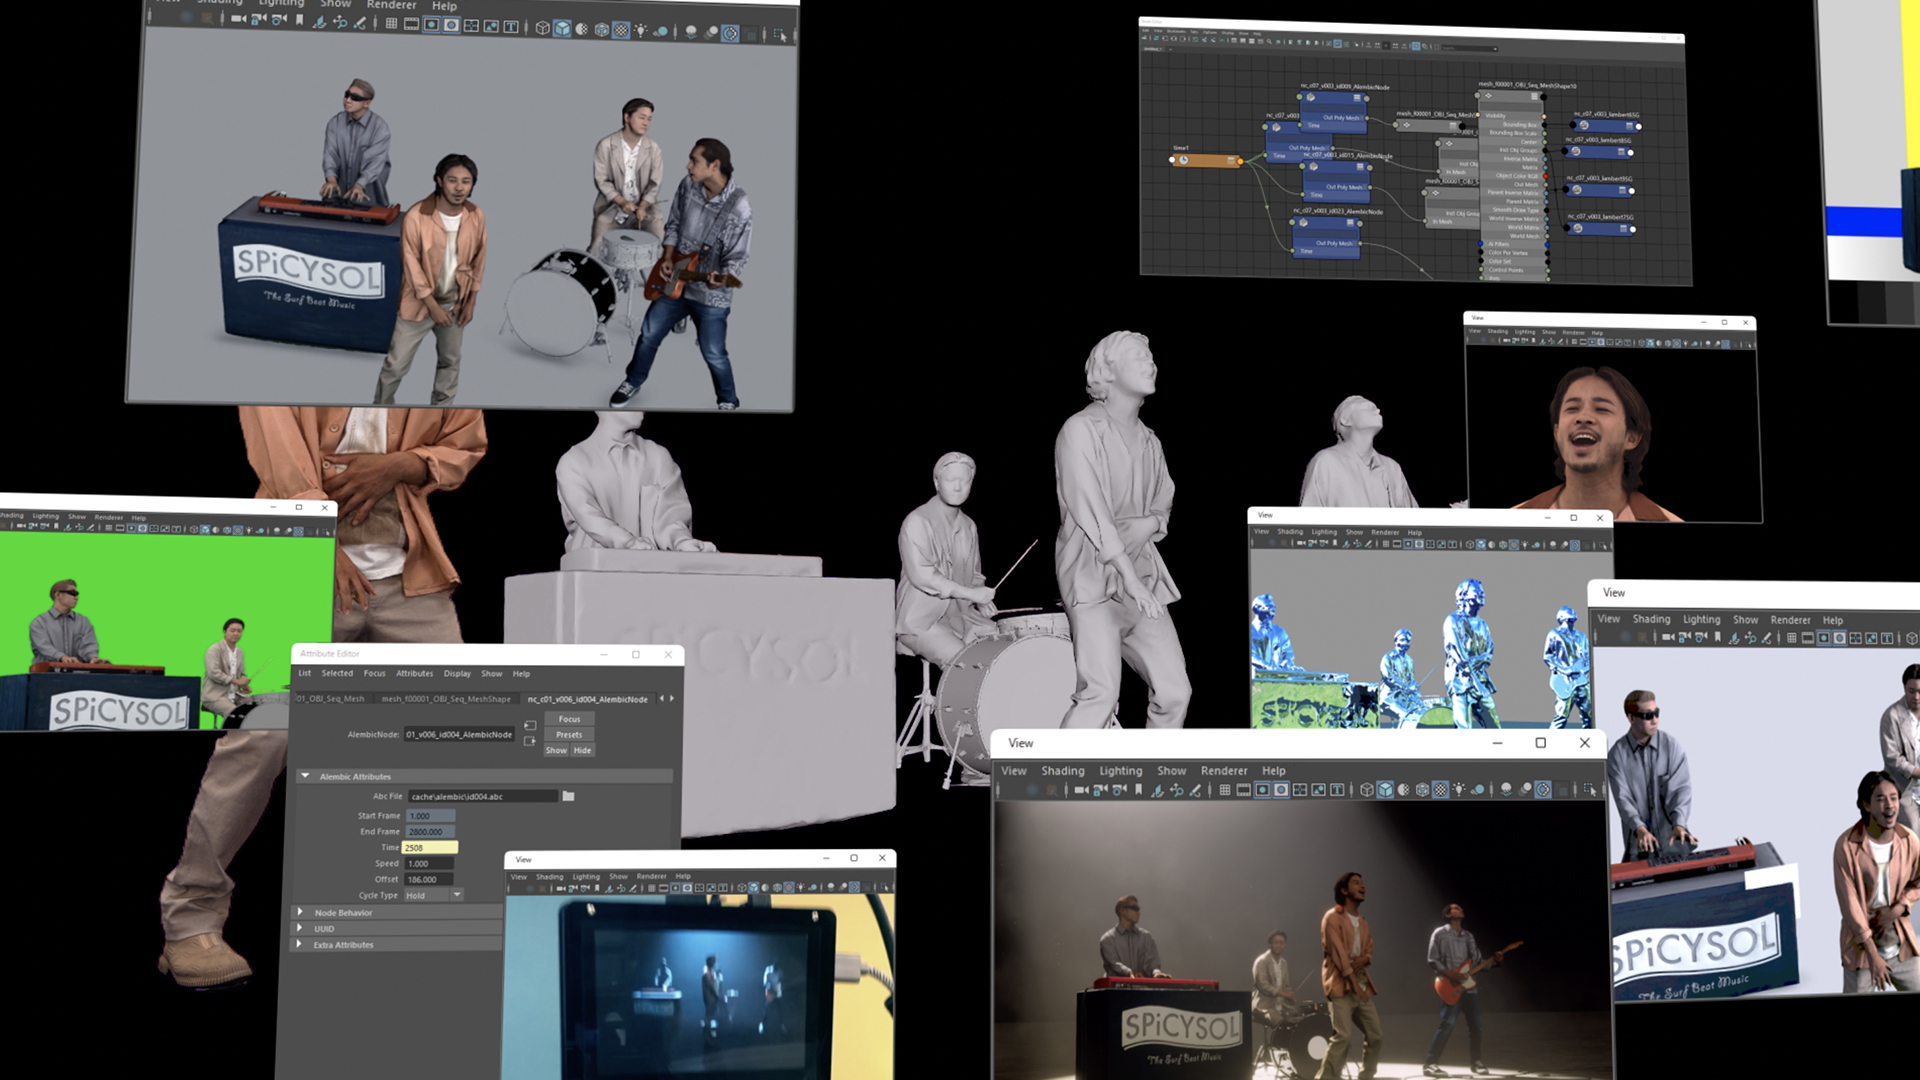Select the mesh_f00001_OBJ_Seq_MeshShape tab
This screenshot has height=1080, width=1920.
coord(446,699)
